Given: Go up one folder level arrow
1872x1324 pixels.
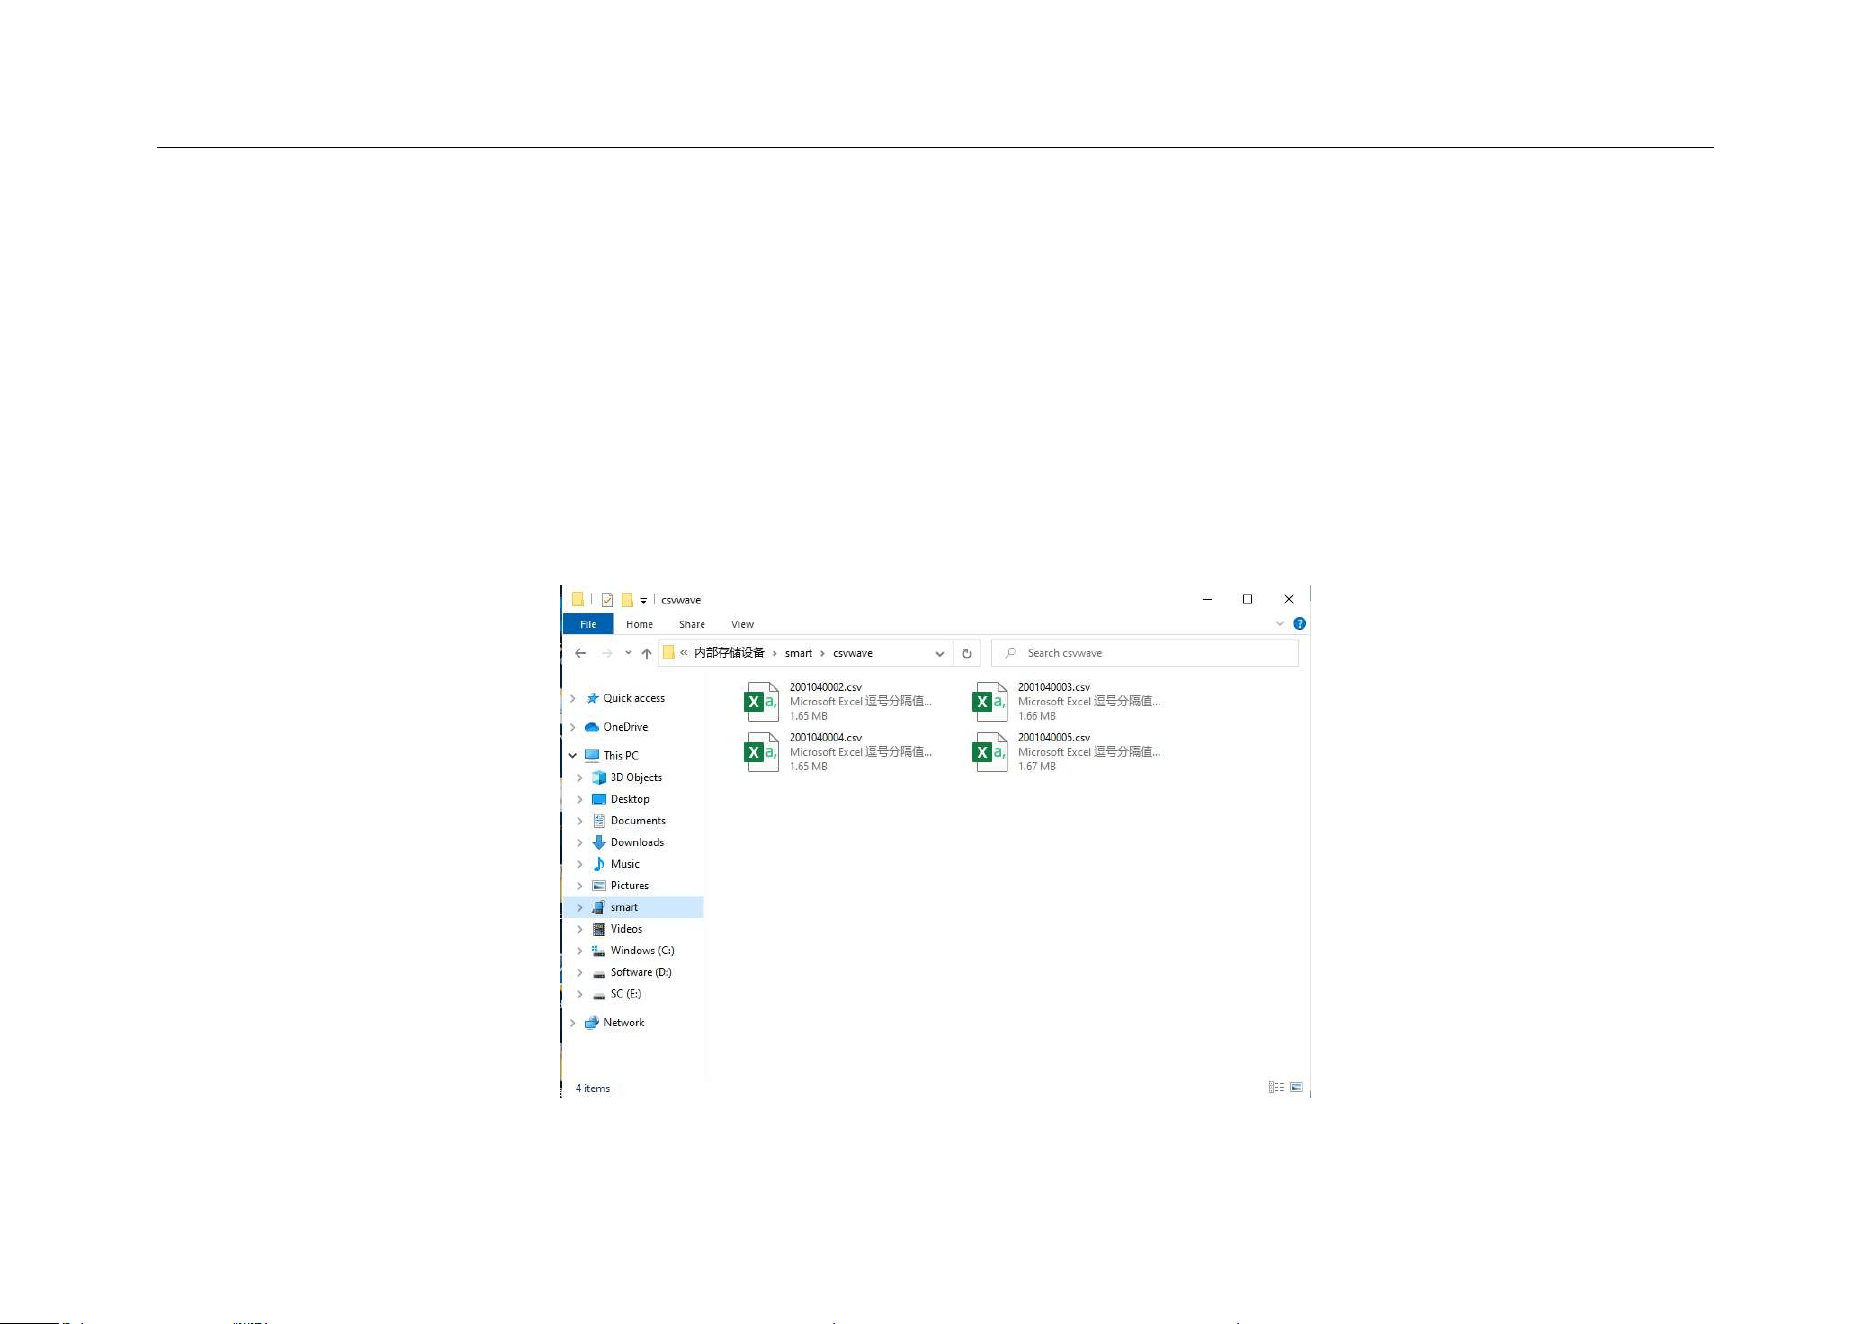Looking at the screenshot, I should tap(647, 653).
